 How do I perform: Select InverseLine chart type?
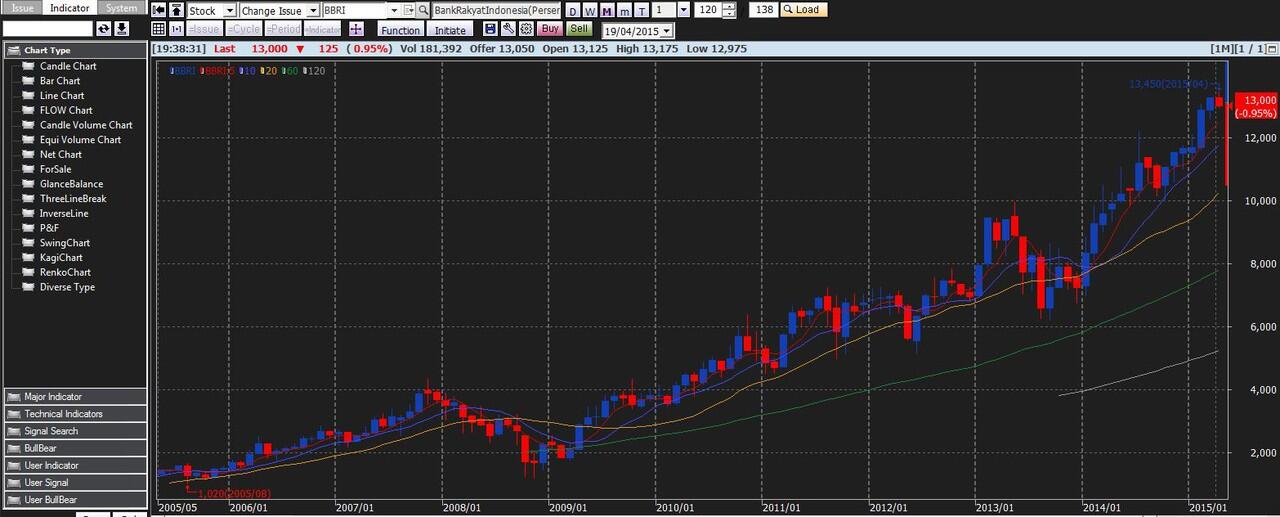(64, 213)
